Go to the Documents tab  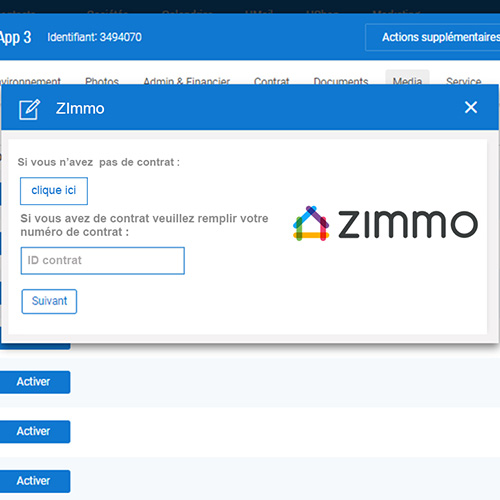341,81
